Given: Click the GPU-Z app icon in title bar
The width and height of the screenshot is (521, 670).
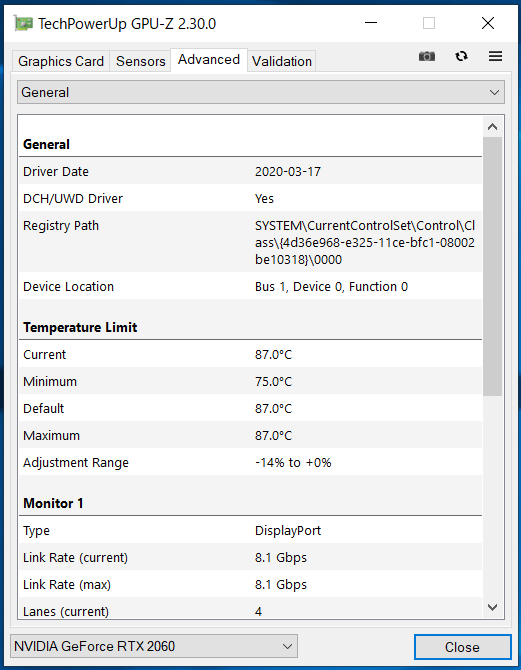Looking at the screenshot, I should (x=23, y=23).
